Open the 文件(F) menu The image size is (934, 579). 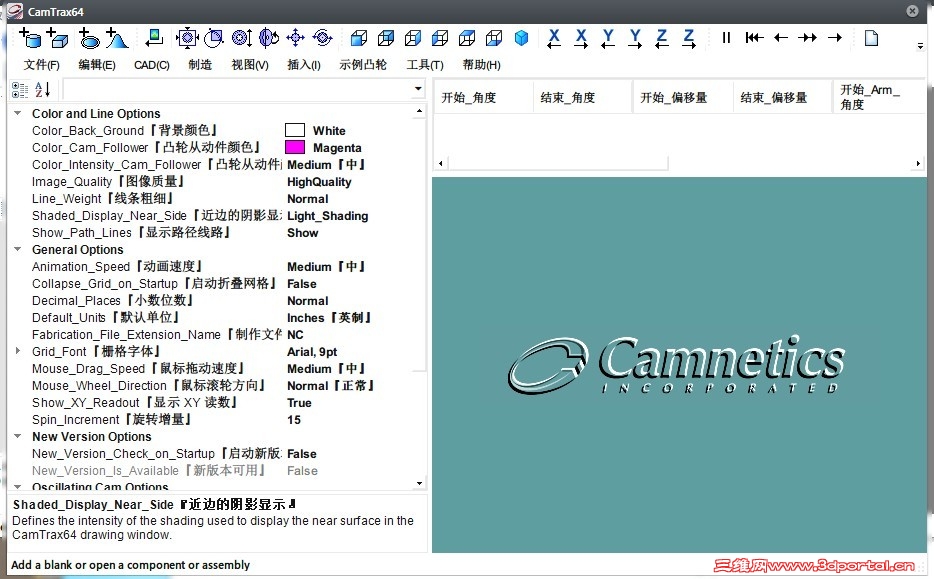tap(41, 65)
